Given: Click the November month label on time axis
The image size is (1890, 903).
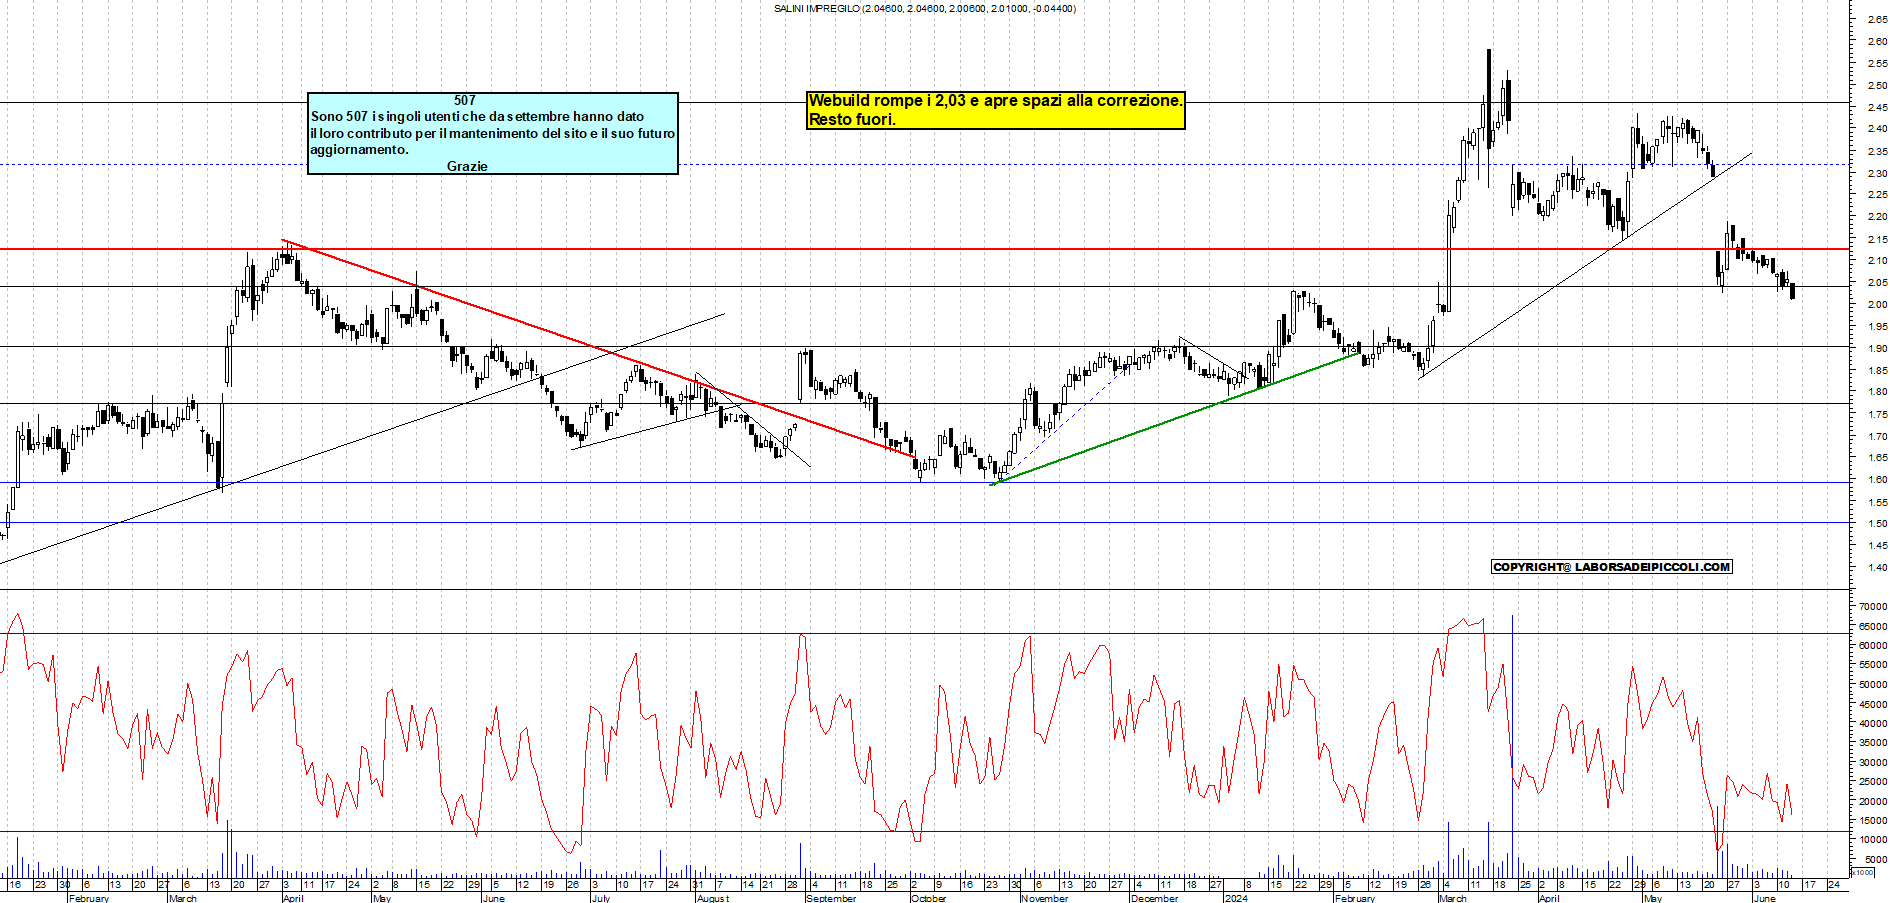Looking at the screenshot, I should (x=1045, y=898).
